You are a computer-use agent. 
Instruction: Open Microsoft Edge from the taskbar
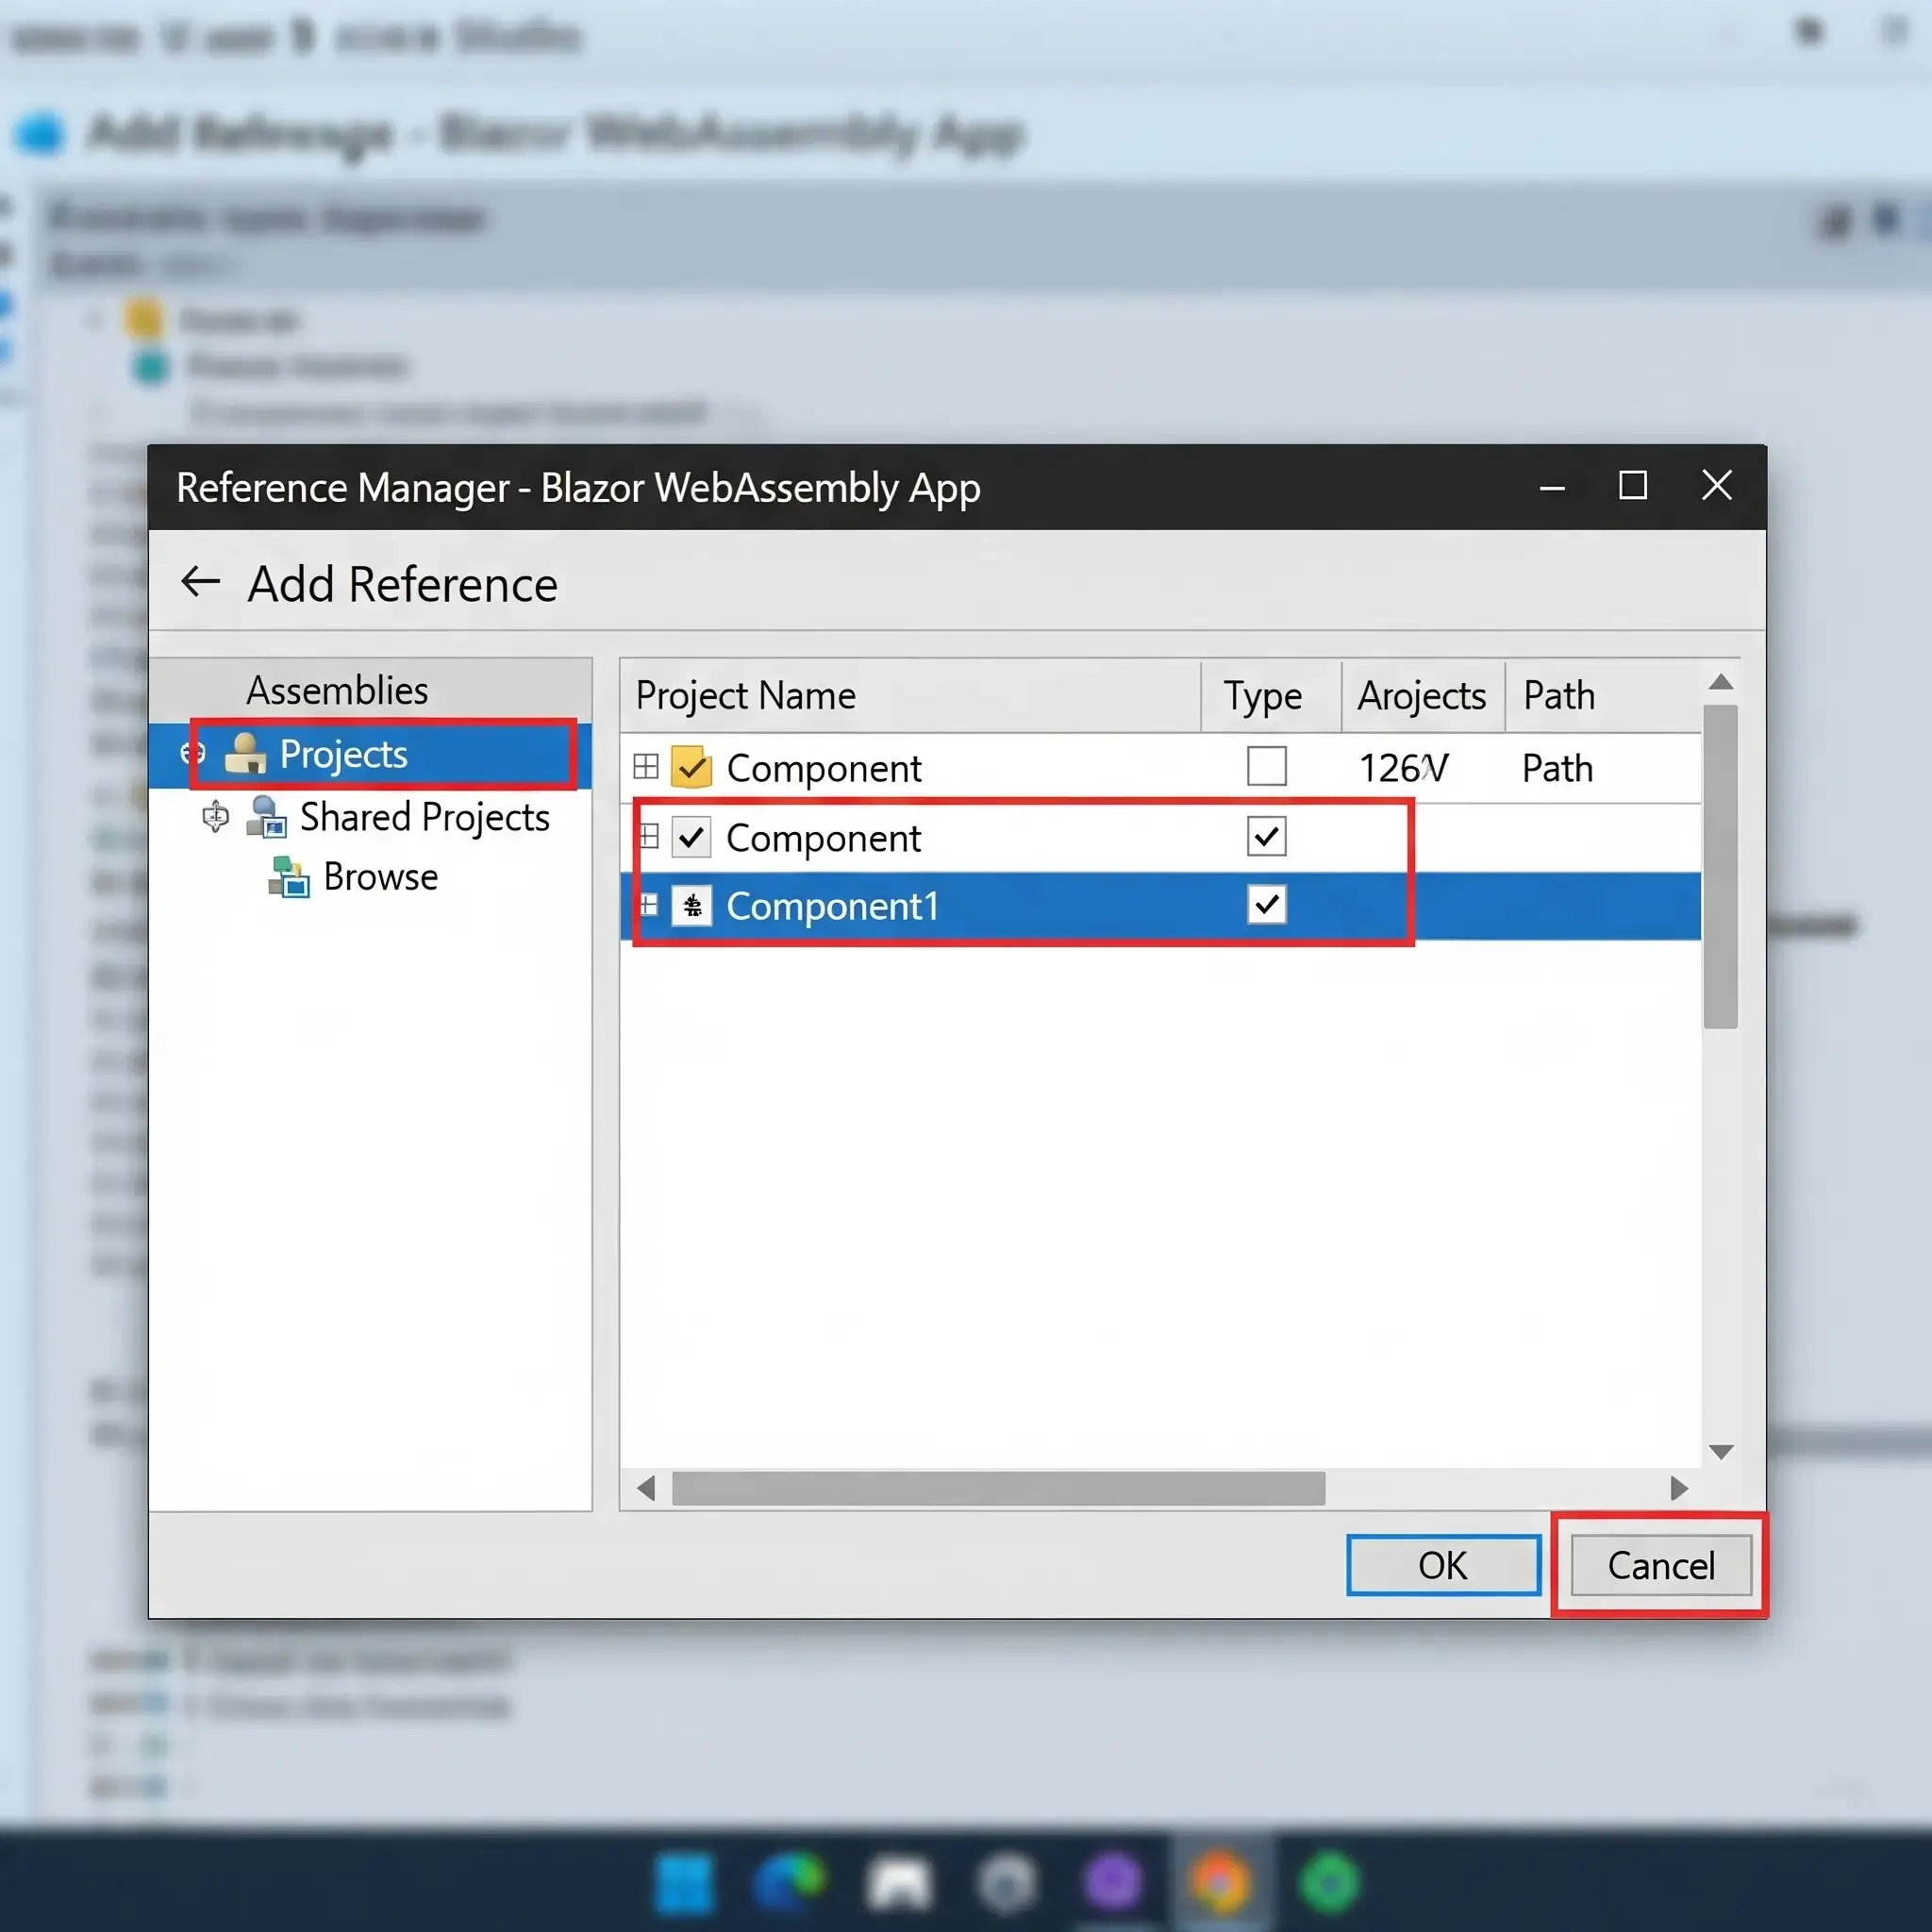tap(790, 1882)
